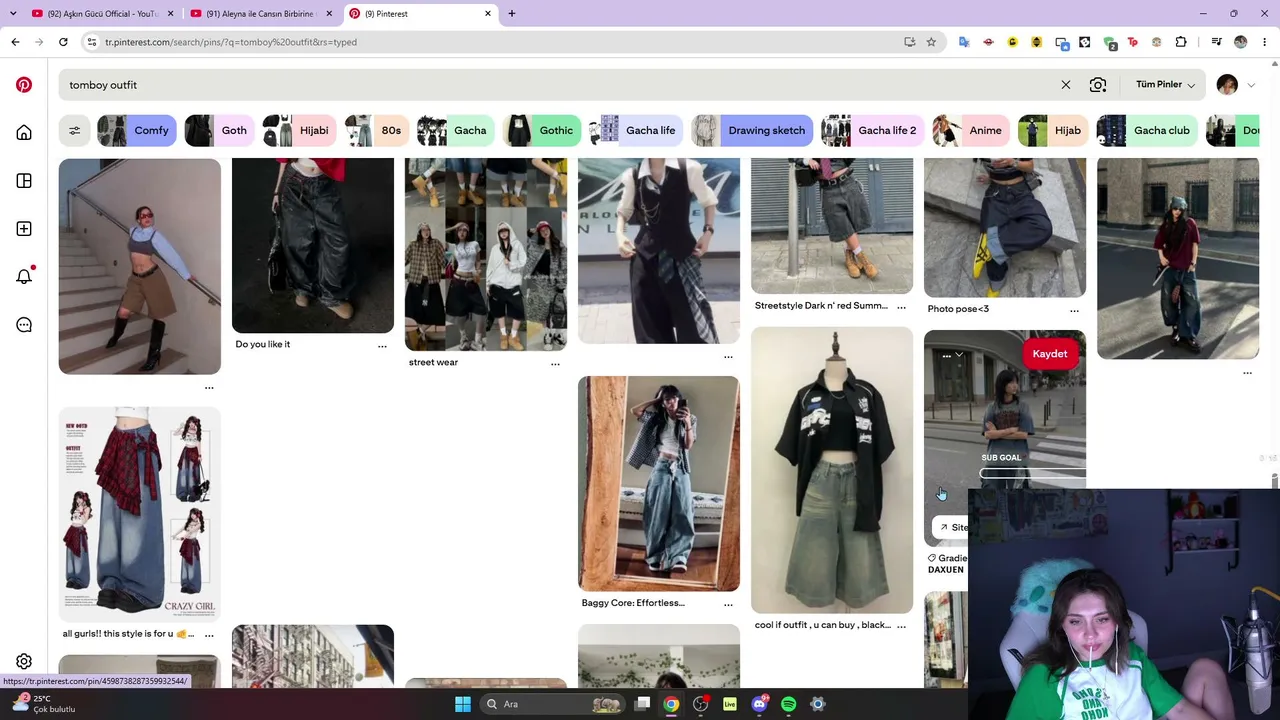Open more options for 'all gurls!!' pin
1280x720 pixels.
(x=209, y=635)
